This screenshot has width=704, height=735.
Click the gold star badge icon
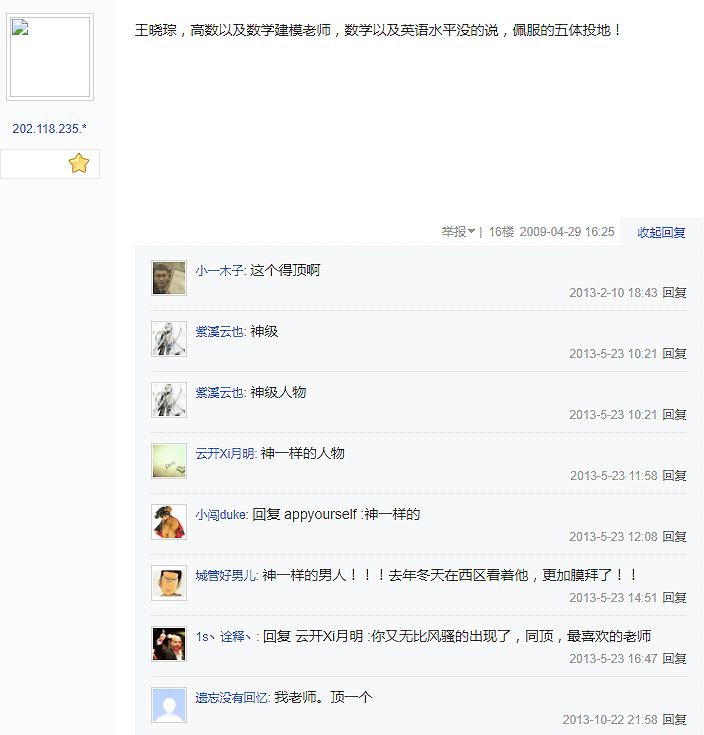click(x=79, y=164)
